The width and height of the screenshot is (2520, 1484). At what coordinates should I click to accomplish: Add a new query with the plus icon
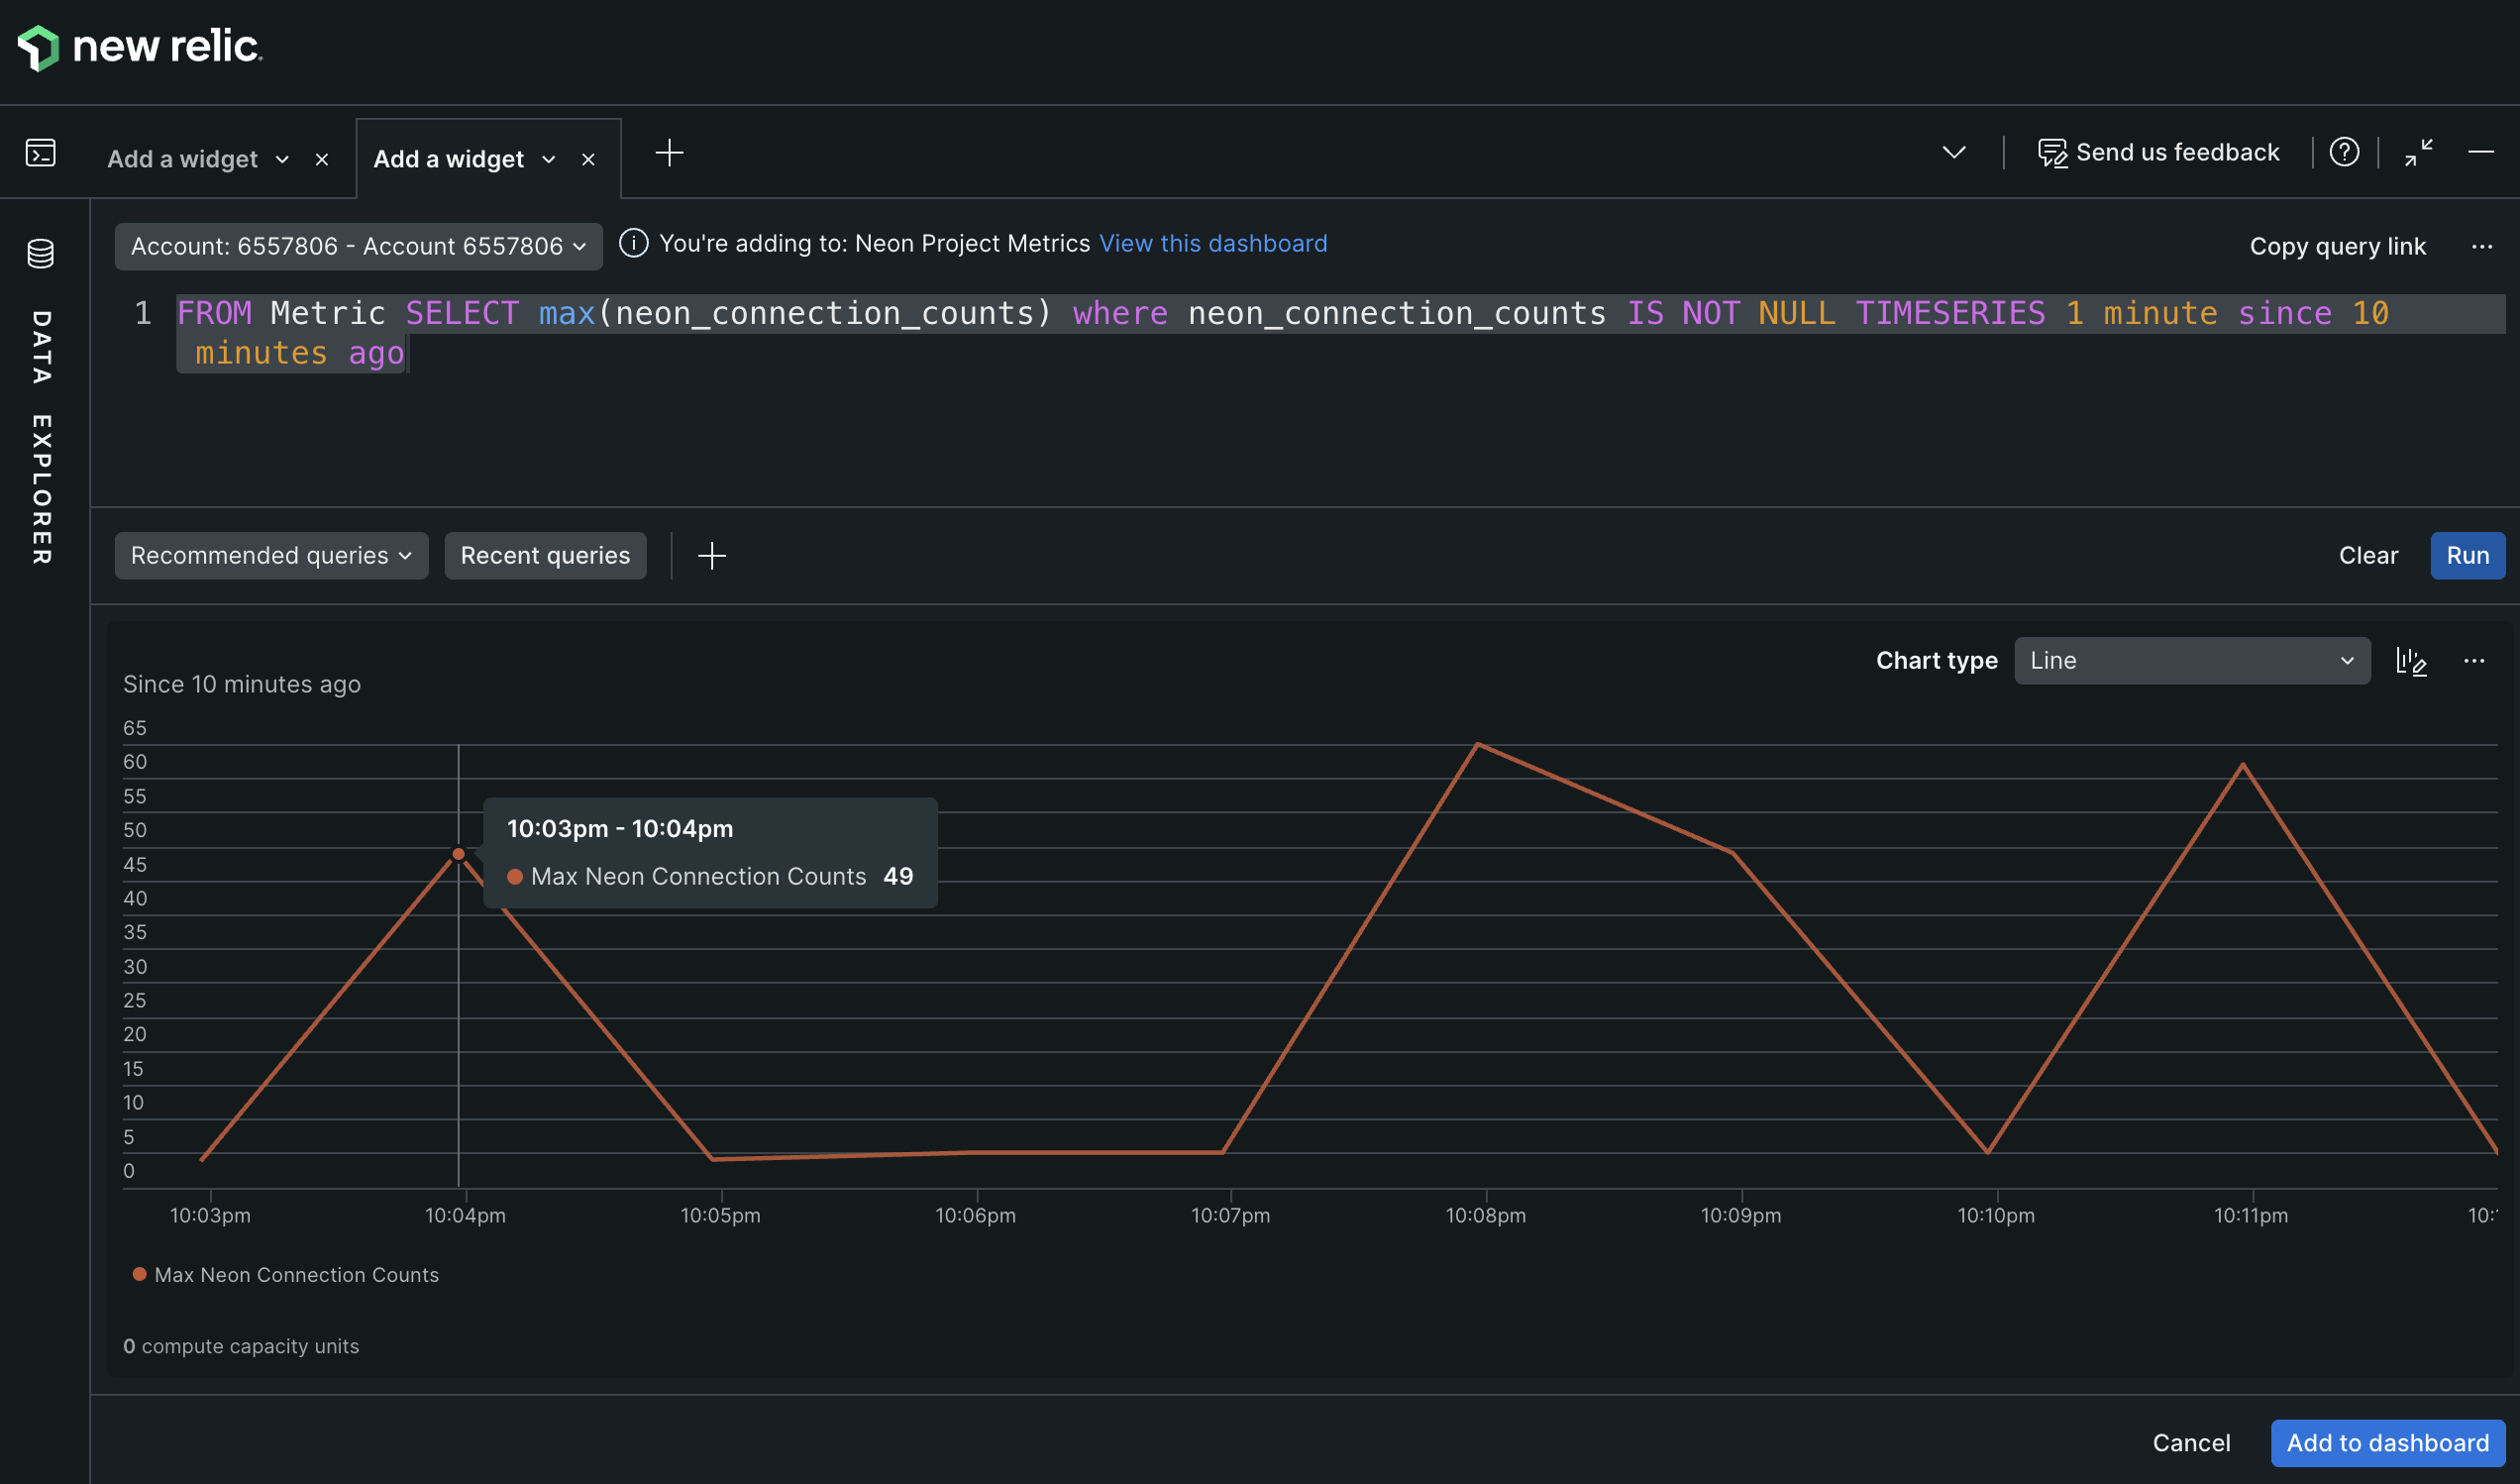(712, 555)
